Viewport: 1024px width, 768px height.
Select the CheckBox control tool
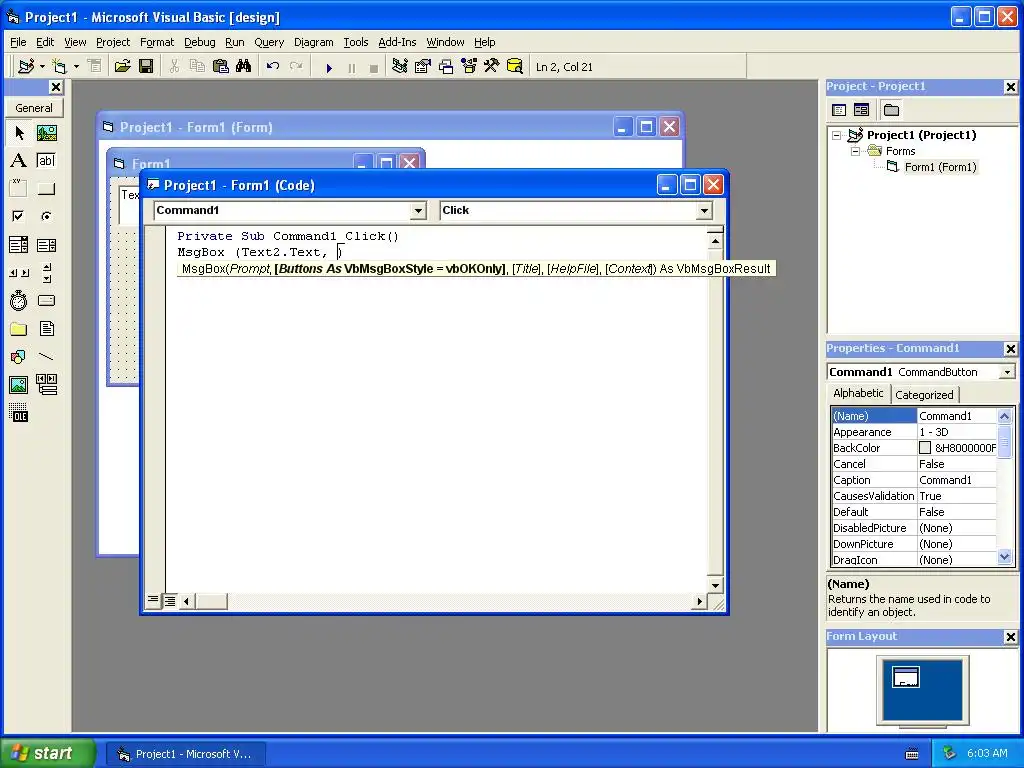[19, 216]
